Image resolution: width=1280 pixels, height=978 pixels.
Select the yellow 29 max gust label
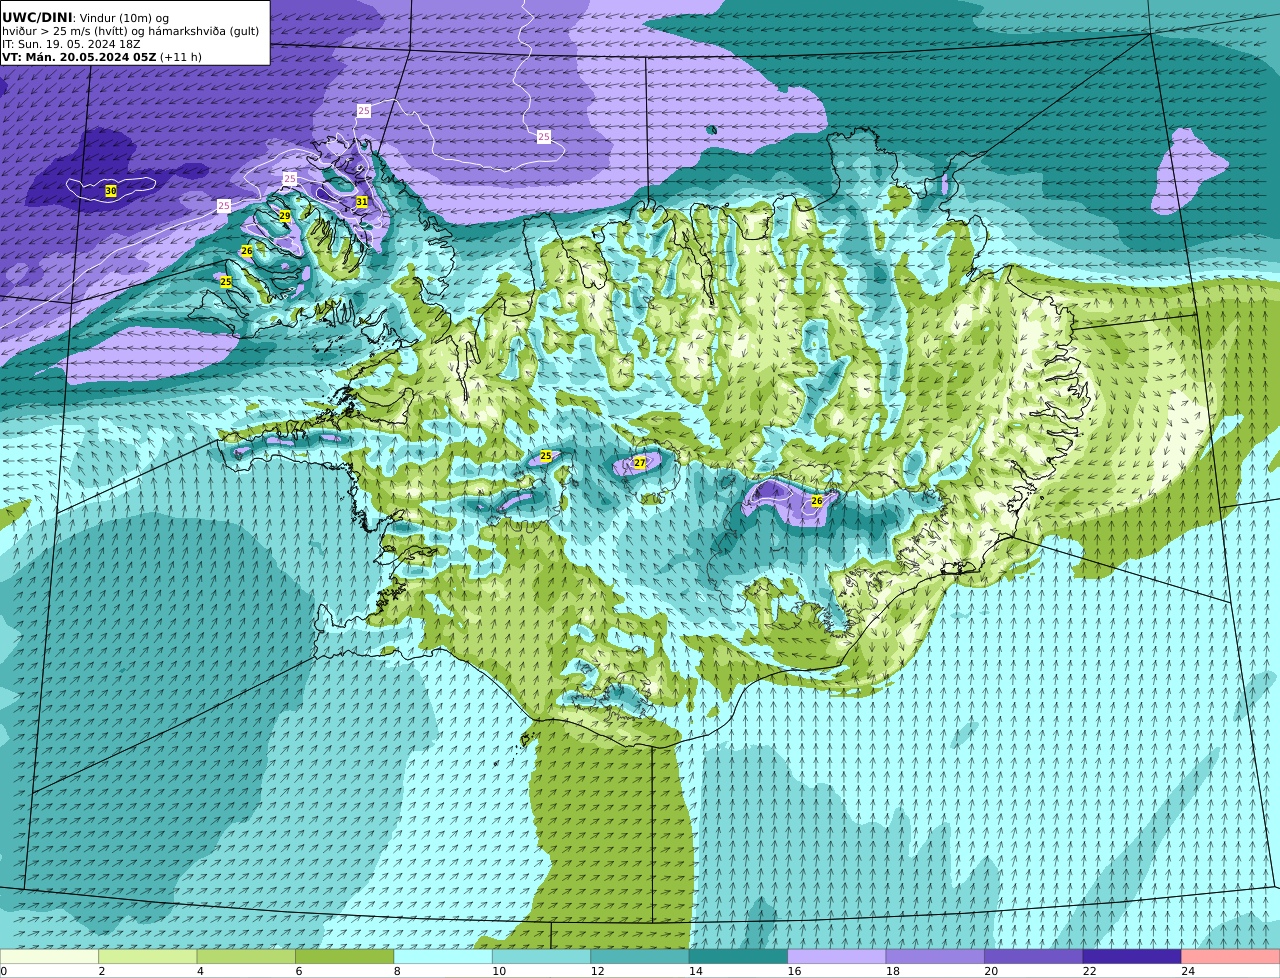point(284,216)
